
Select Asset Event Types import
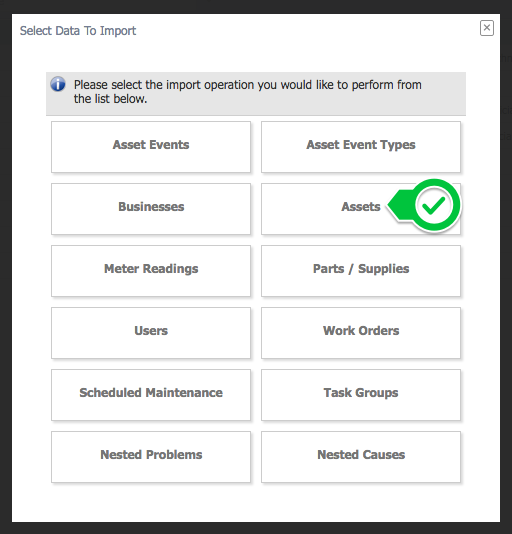361,147
